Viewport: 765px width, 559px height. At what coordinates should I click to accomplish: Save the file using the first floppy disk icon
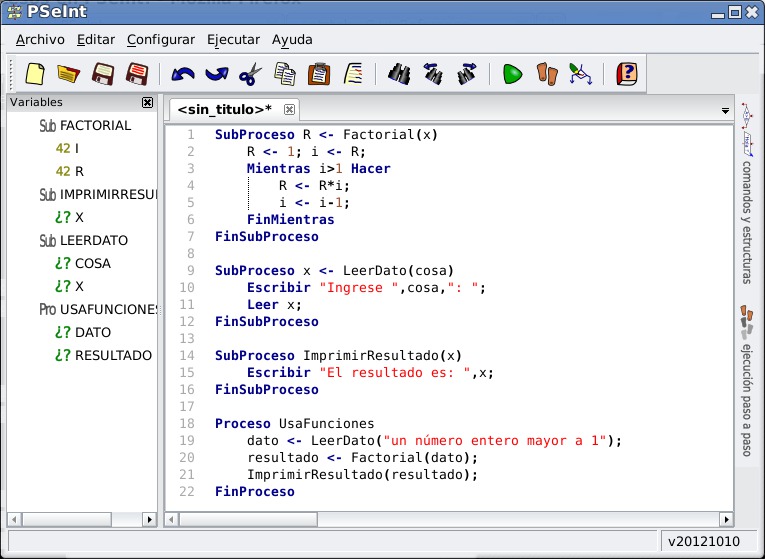click(103, 74)
